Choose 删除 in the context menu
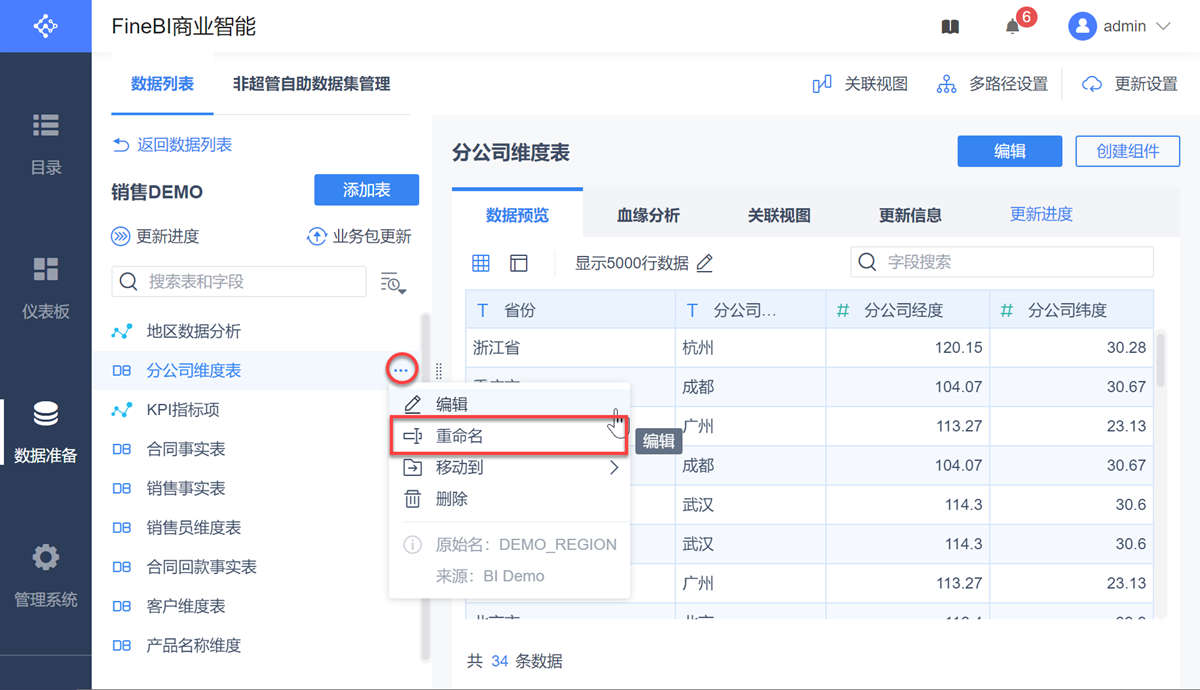This screenshot has width=1200, height=690. [452, 498]
